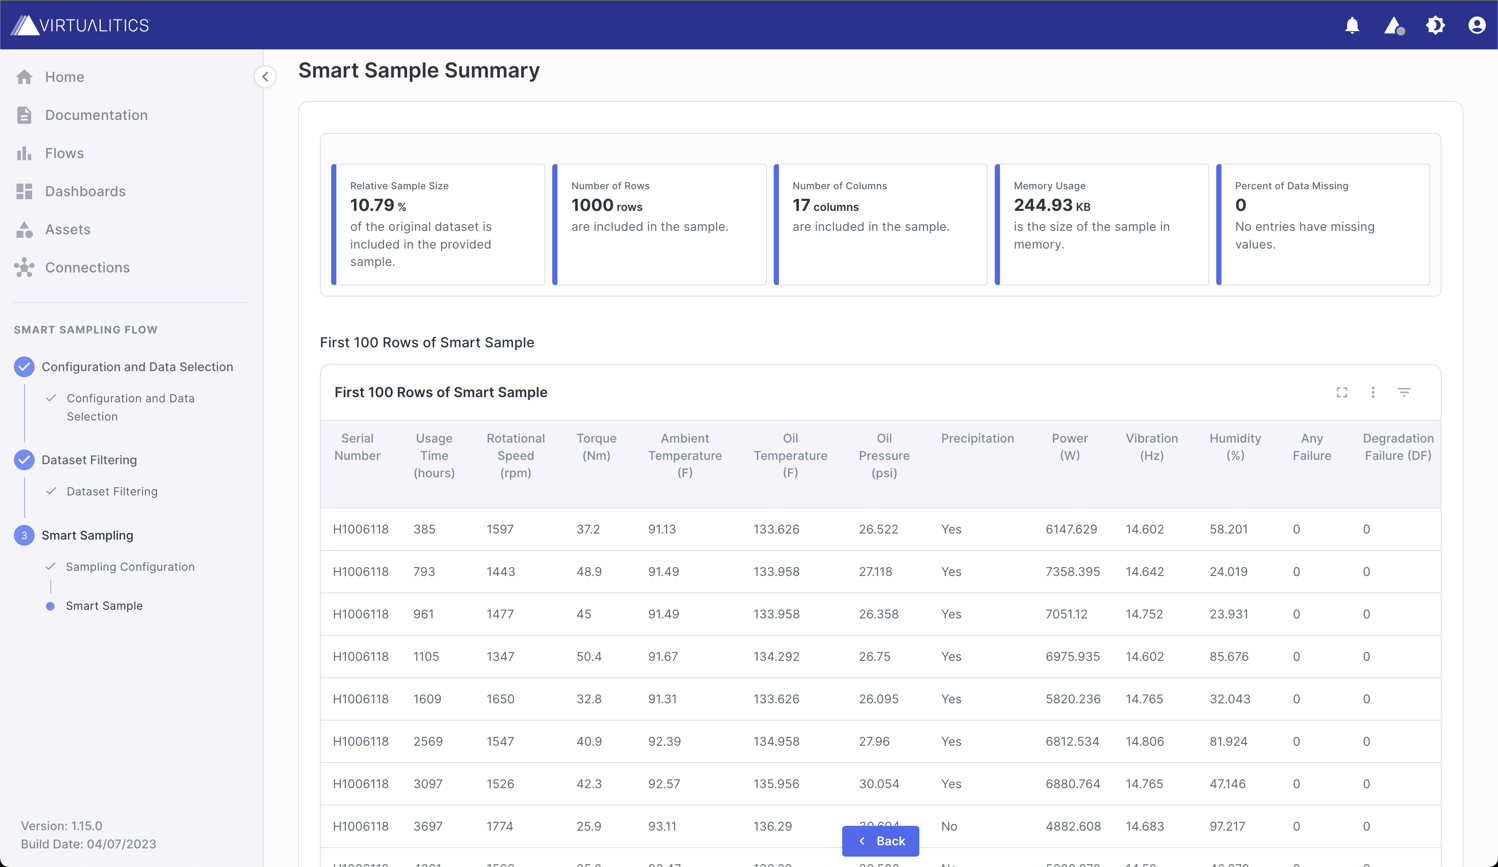
Task: Click the Virtualitics logo
Action: (x=78, y=26)
